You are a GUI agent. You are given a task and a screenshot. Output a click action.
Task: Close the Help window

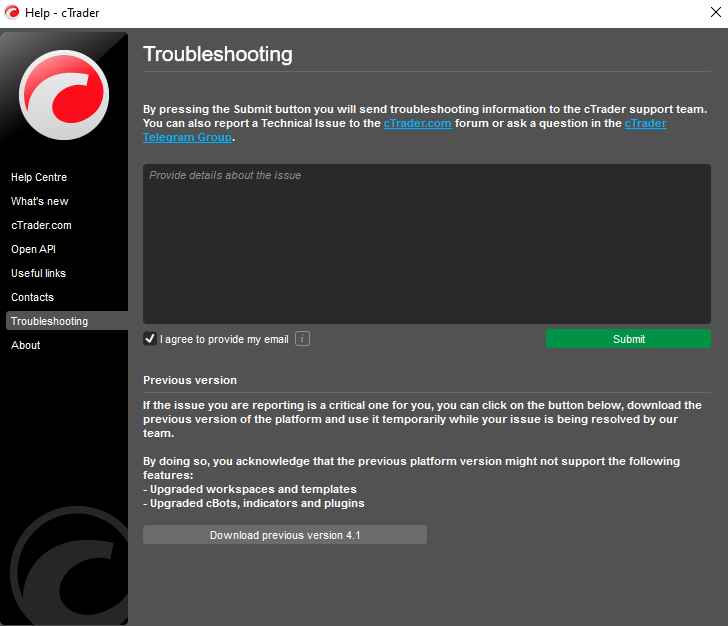coord(715,12)
